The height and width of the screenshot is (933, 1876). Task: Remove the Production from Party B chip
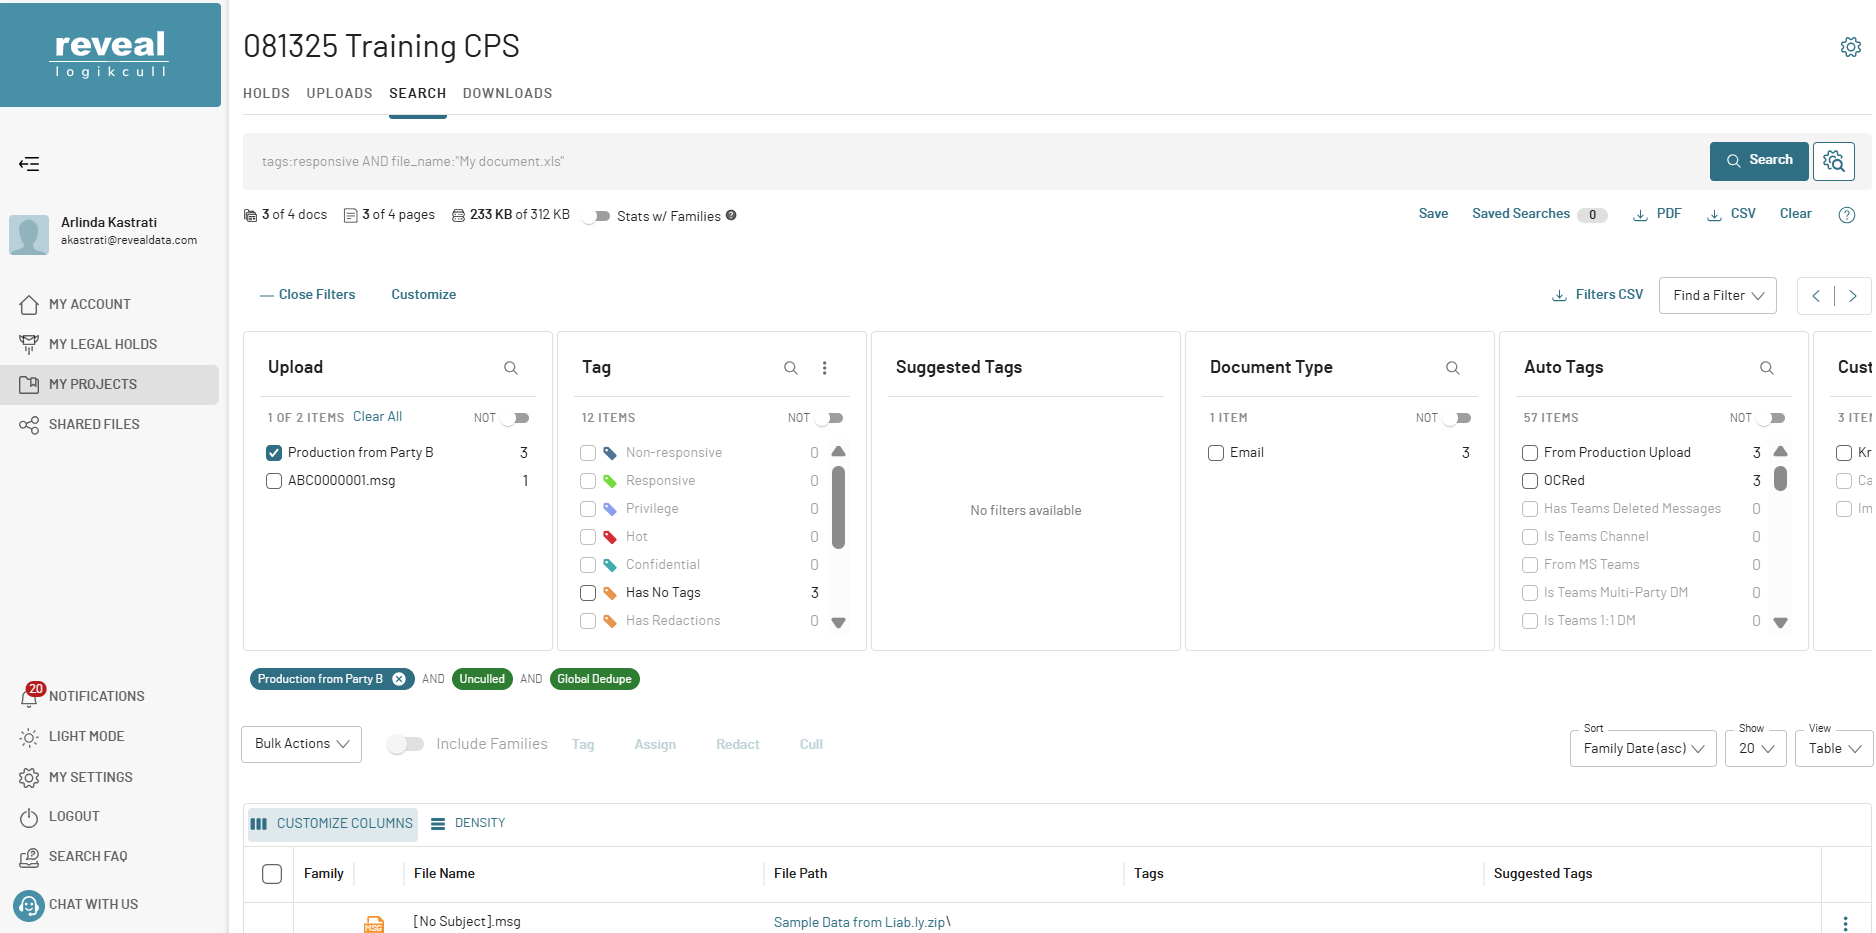tap(399, 679)
